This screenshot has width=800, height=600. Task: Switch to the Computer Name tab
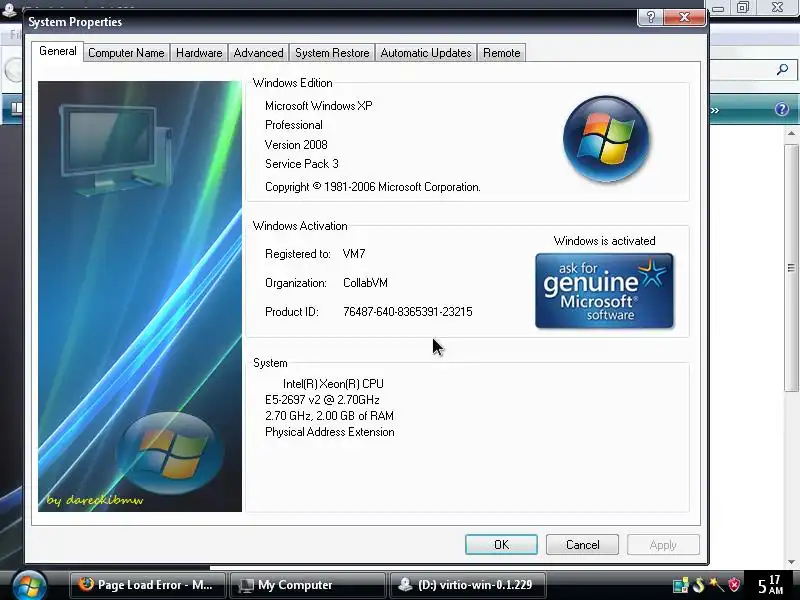click(x=126, y=53)
